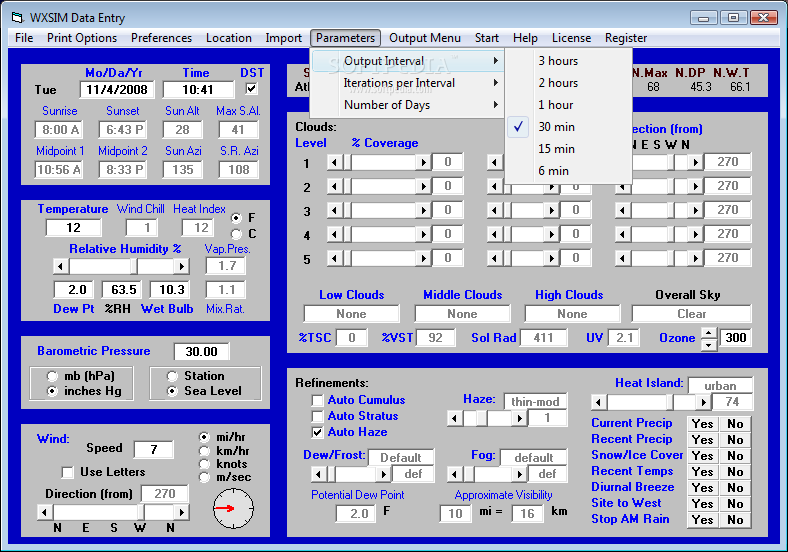
Task: Select the F temperature unit
Action: tap(236, 218)
